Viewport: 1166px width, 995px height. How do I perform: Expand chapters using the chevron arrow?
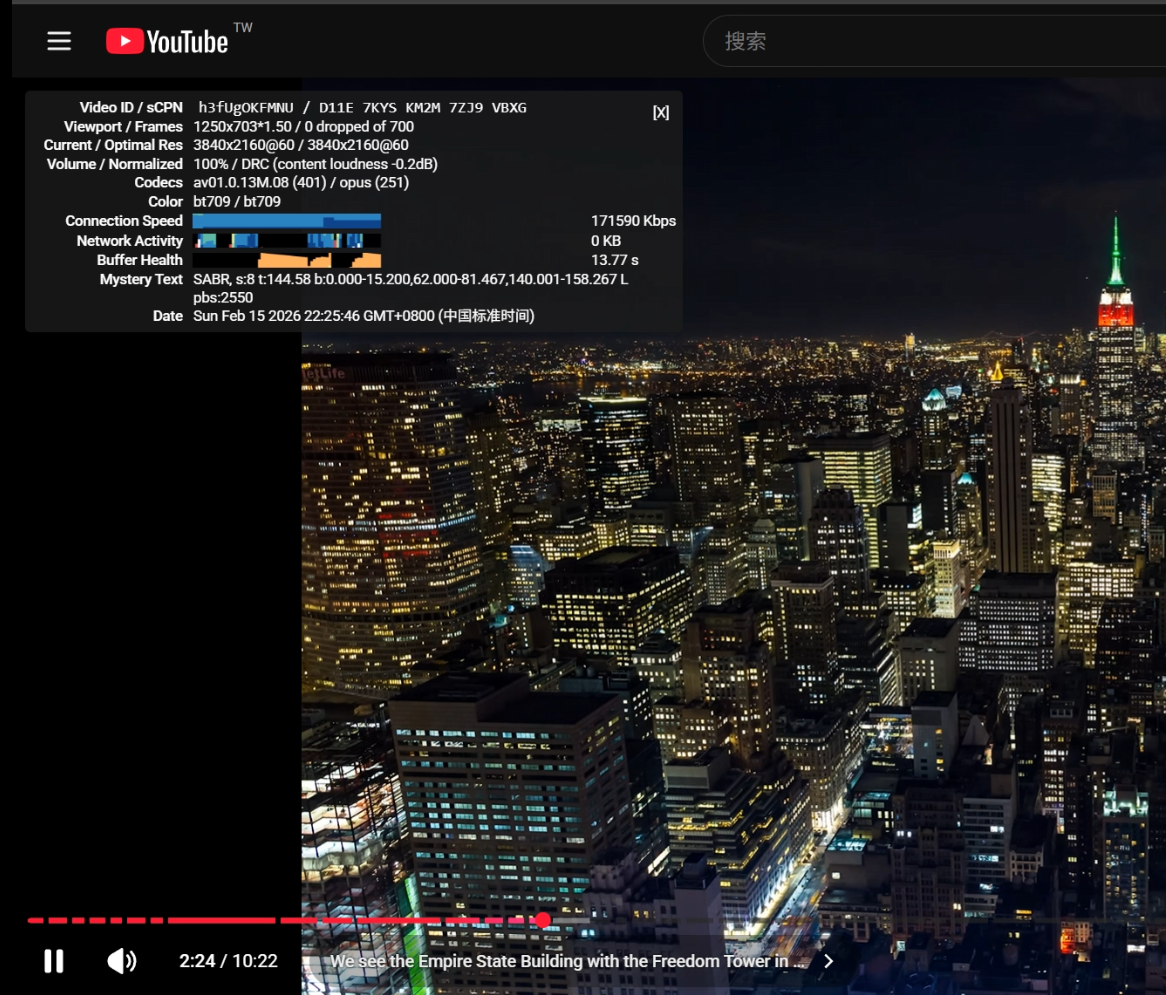point(828,961)
